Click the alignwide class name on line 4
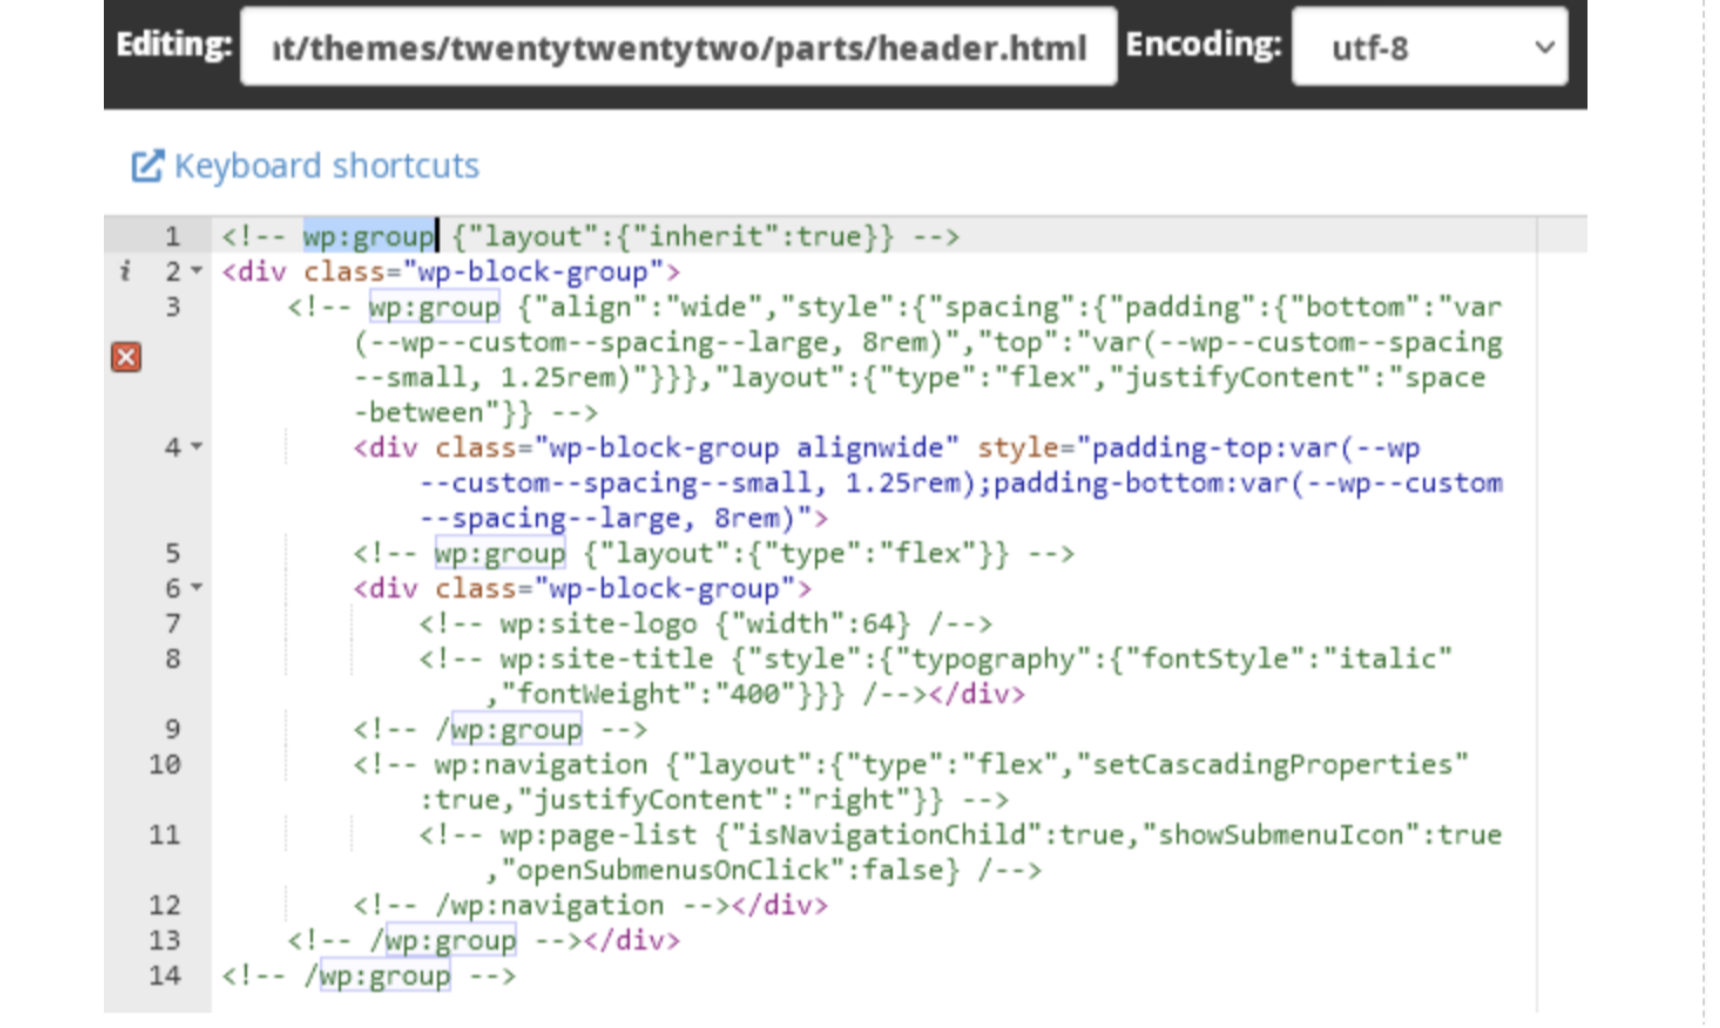This screenshot has height=1028, width=1720. pyautogui.click(x=877, y=448)
